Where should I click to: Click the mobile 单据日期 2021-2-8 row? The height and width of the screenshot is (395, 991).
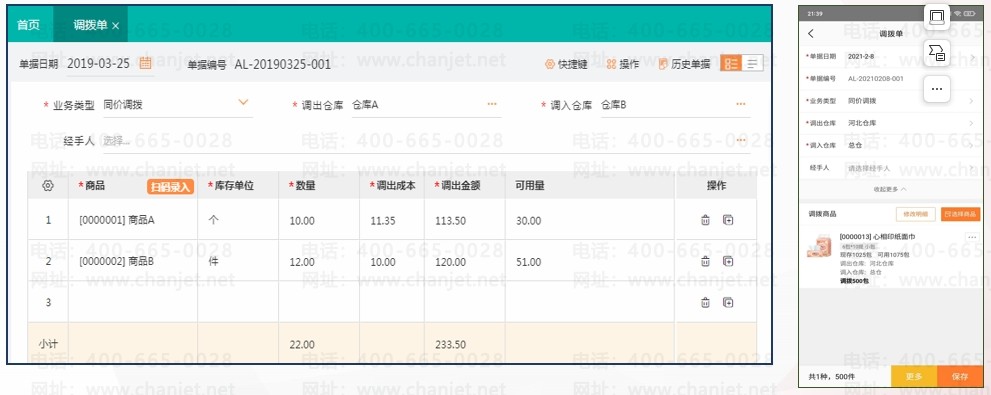coord(891,56)
